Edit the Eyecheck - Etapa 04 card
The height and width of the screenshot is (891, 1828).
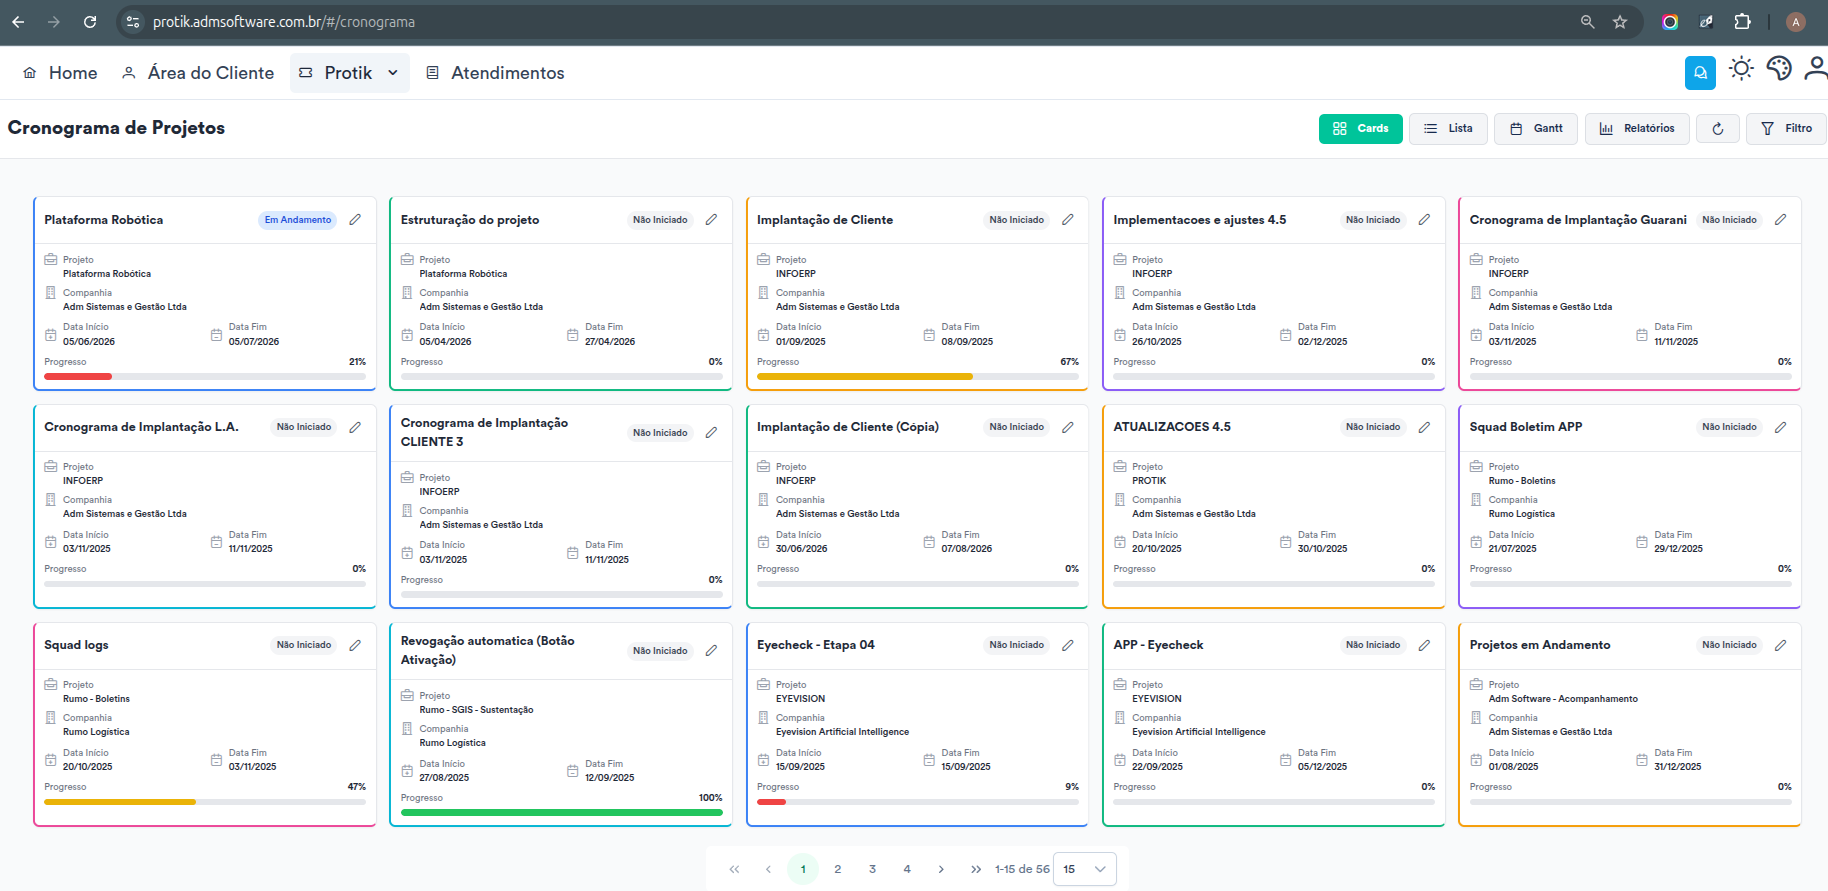(1067, 645)
